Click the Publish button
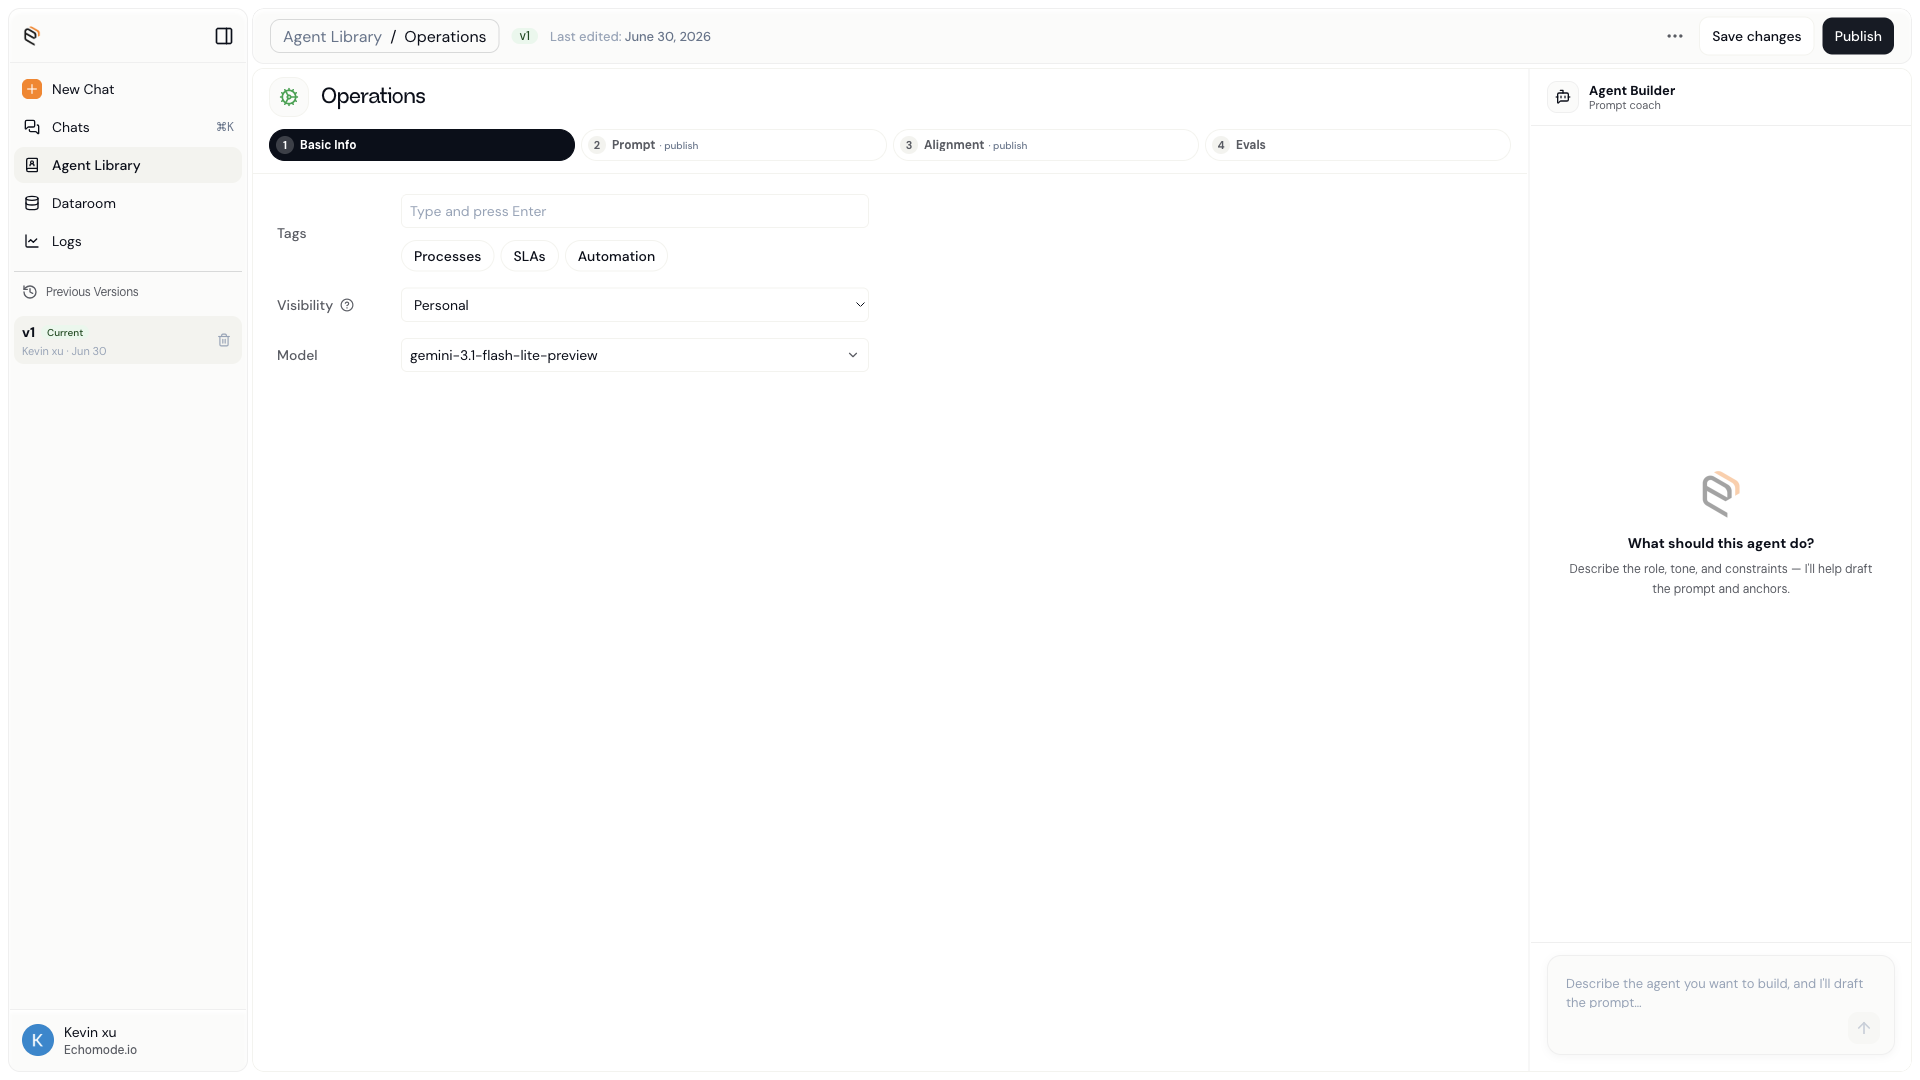The width and height of the screenshot is (1920, 1080). coord(1858,36)
